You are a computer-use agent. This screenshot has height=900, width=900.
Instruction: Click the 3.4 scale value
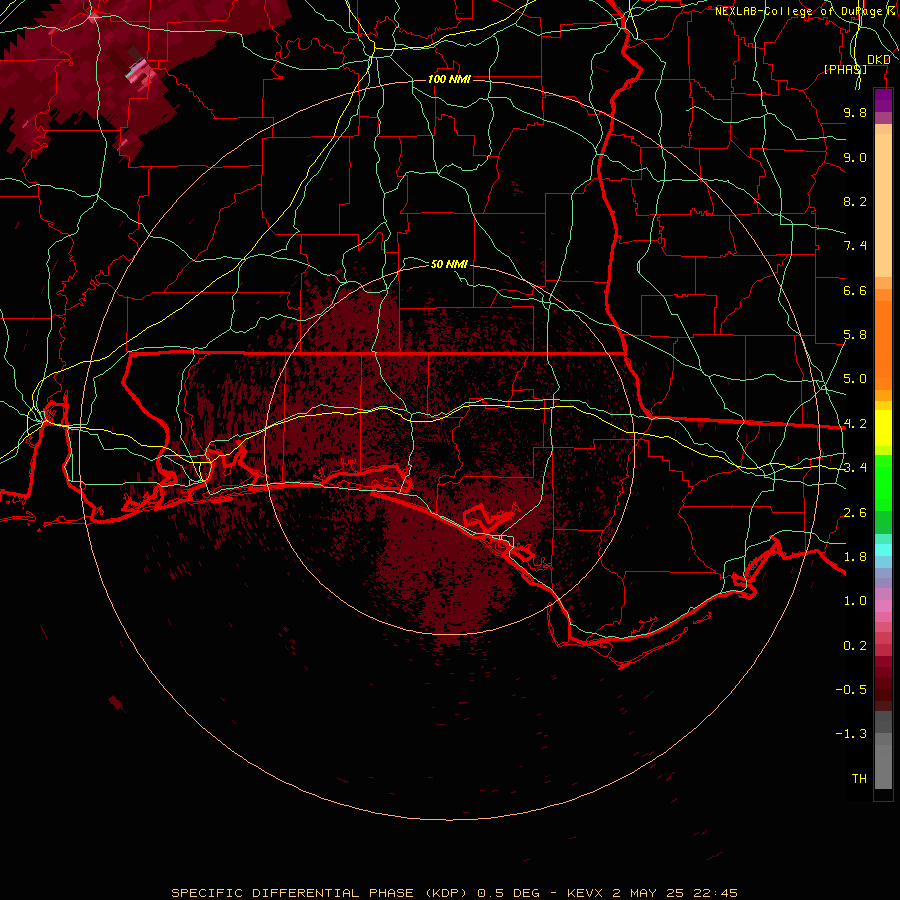tap(855, 468)
